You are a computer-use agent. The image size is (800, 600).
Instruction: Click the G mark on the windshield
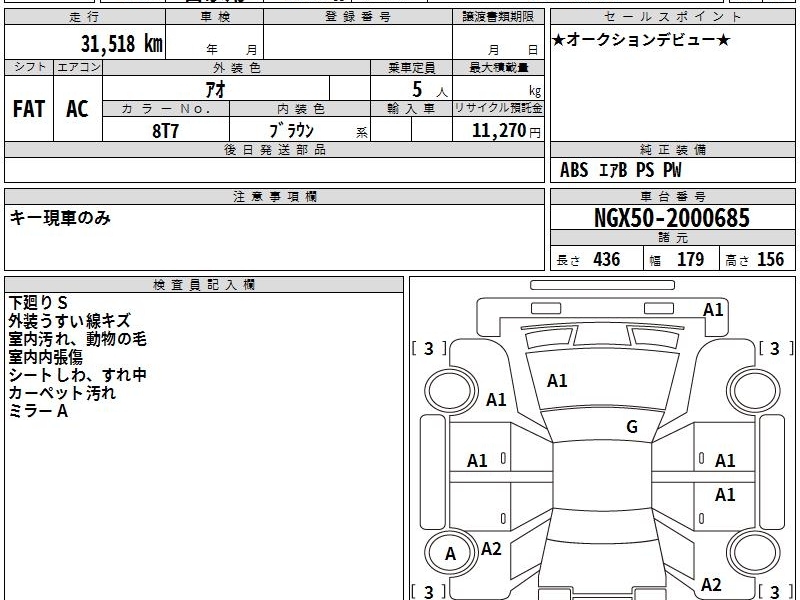tap(632, 426)
